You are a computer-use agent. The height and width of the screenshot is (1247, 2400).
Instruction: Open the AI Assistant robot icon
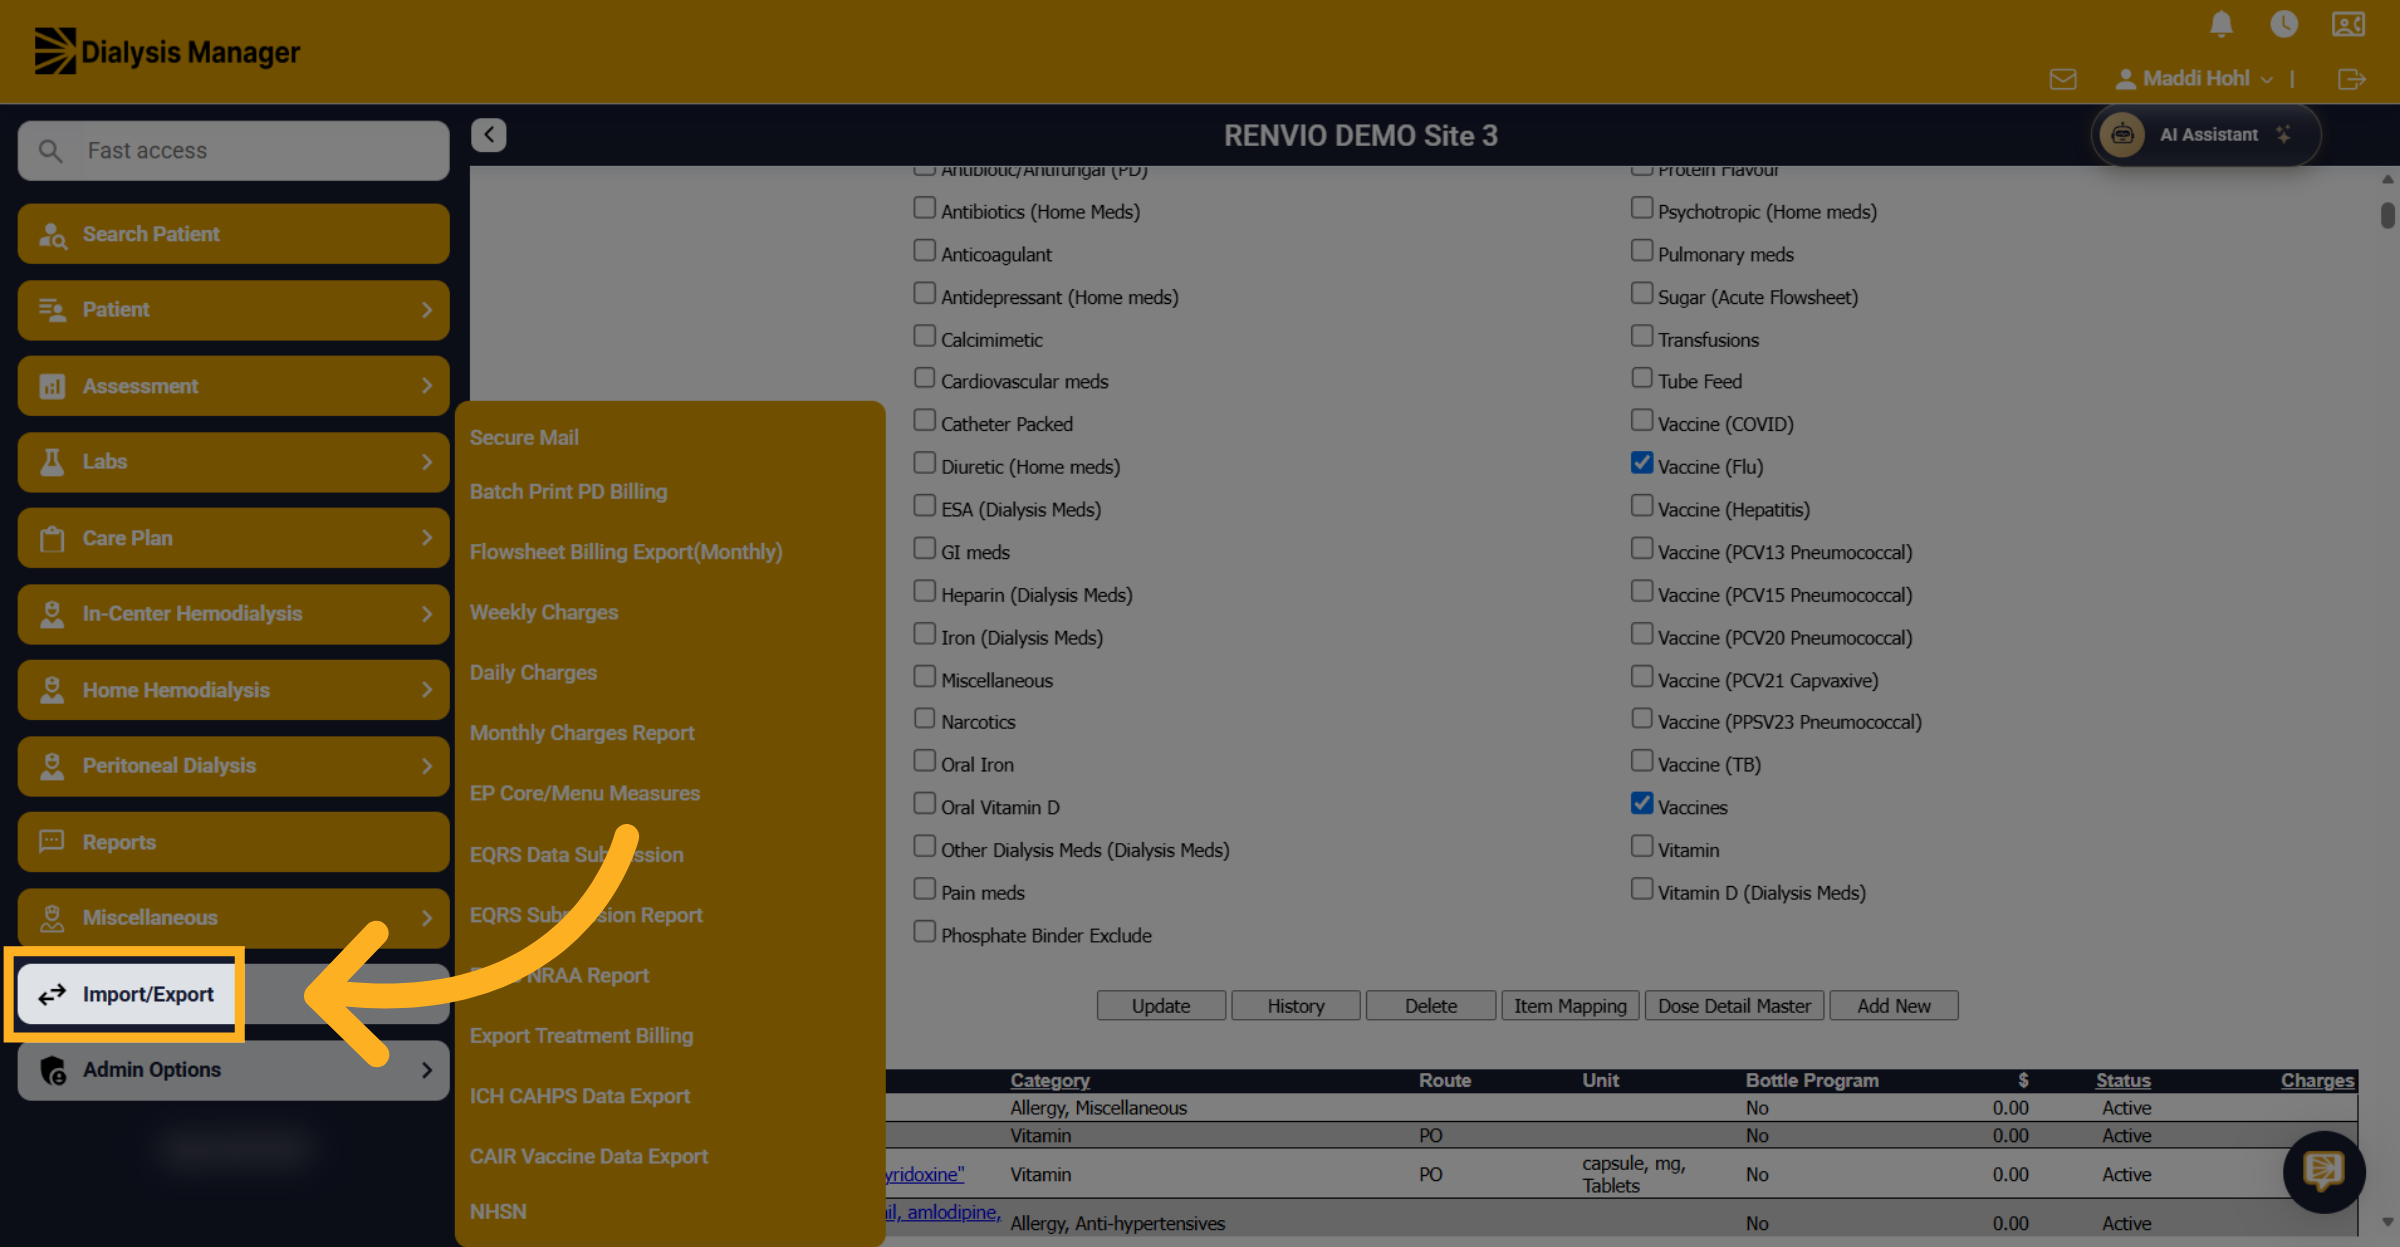pos(2122,135)
